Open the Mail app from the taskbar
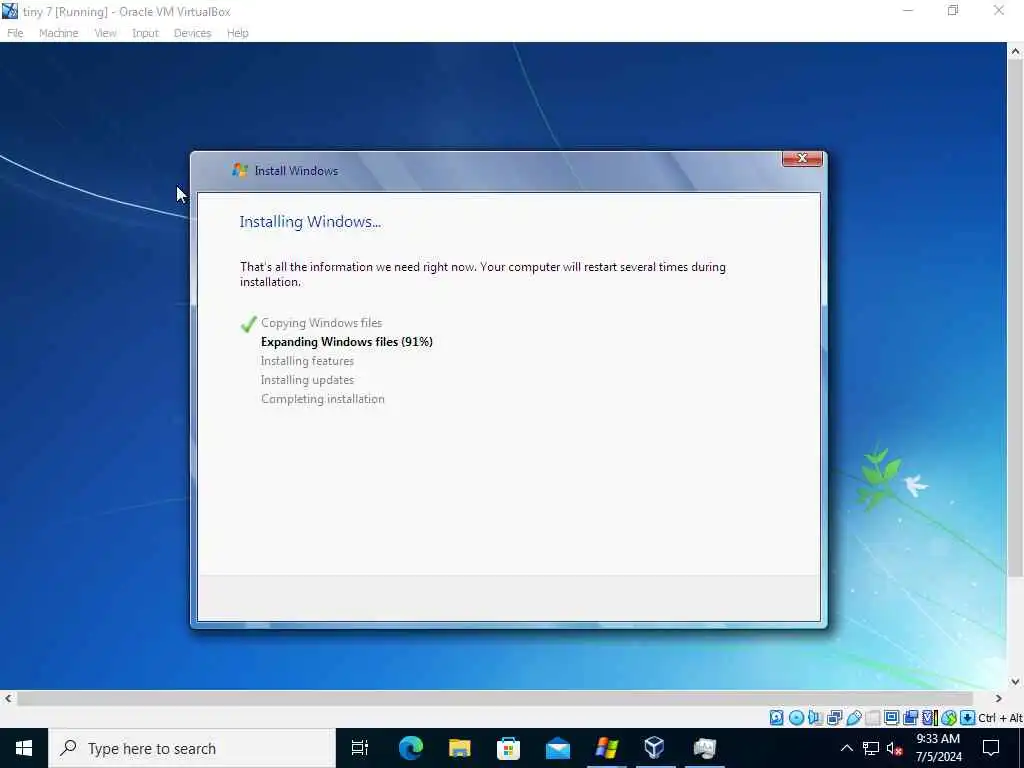 [x=558, y=749]
